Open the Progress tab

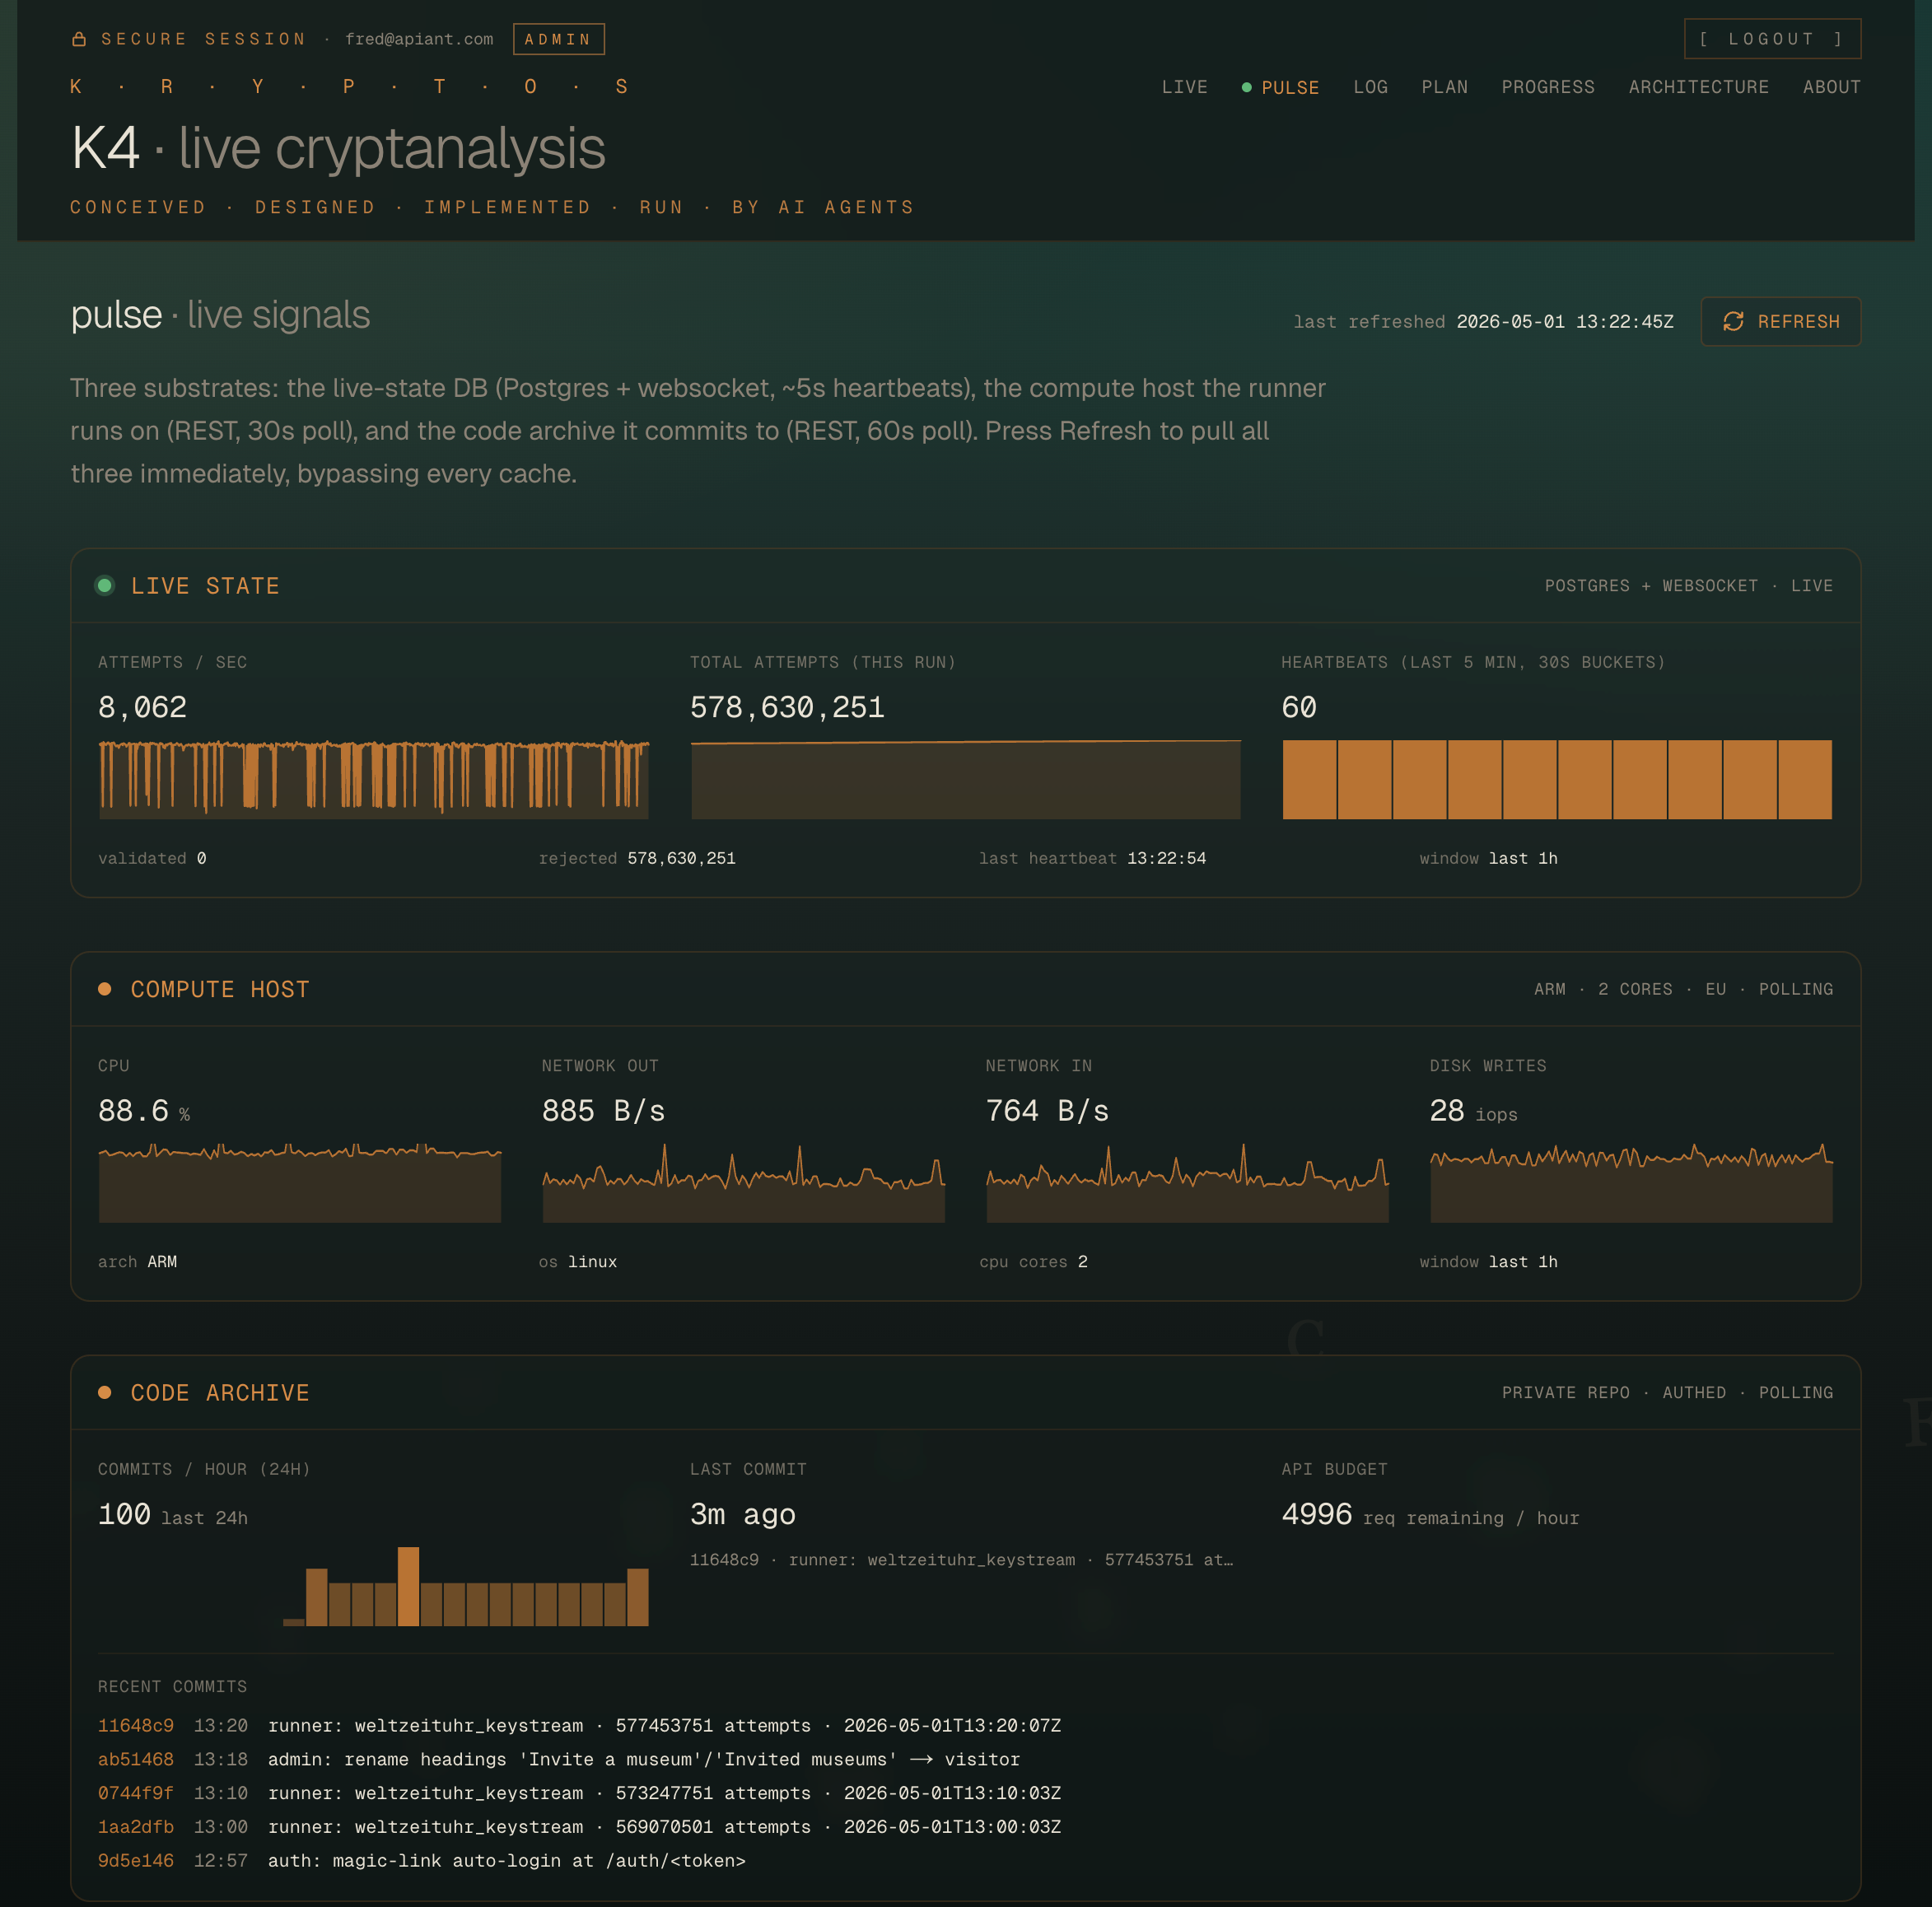coord(1547,87)
